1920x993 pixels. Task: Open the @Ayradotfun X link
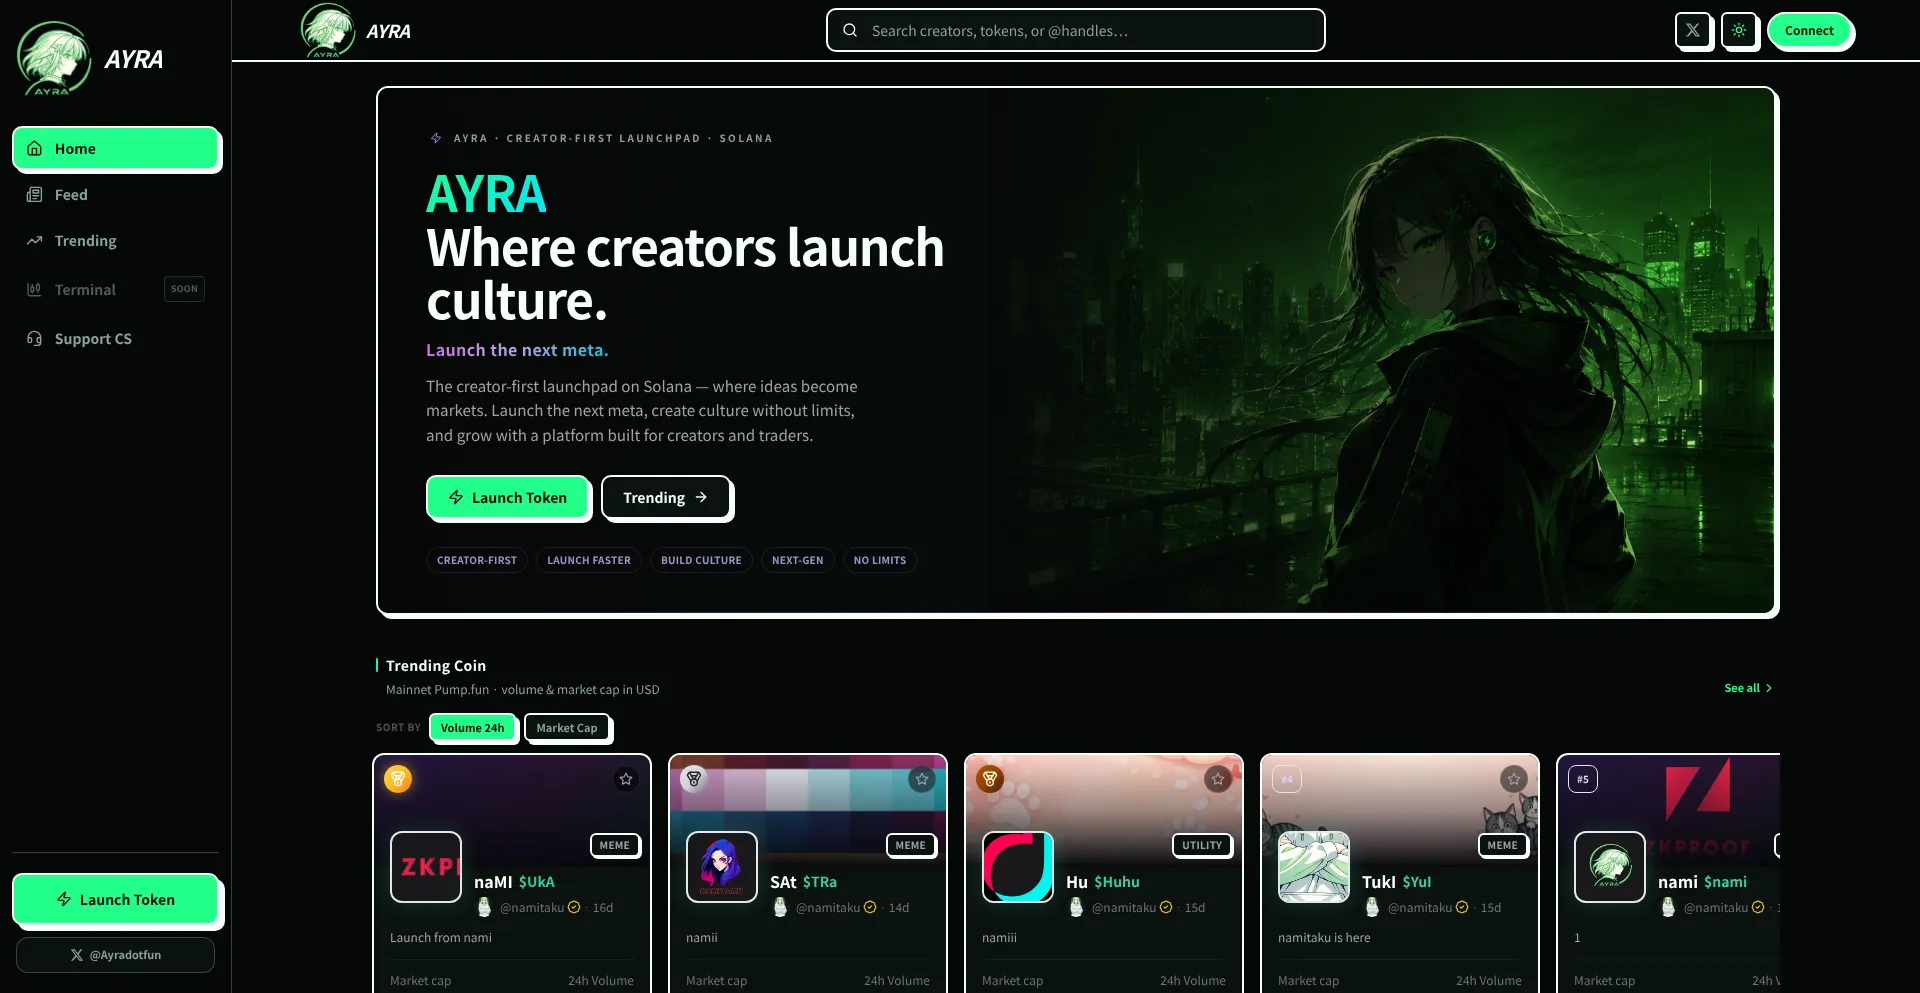click(115, 955)
